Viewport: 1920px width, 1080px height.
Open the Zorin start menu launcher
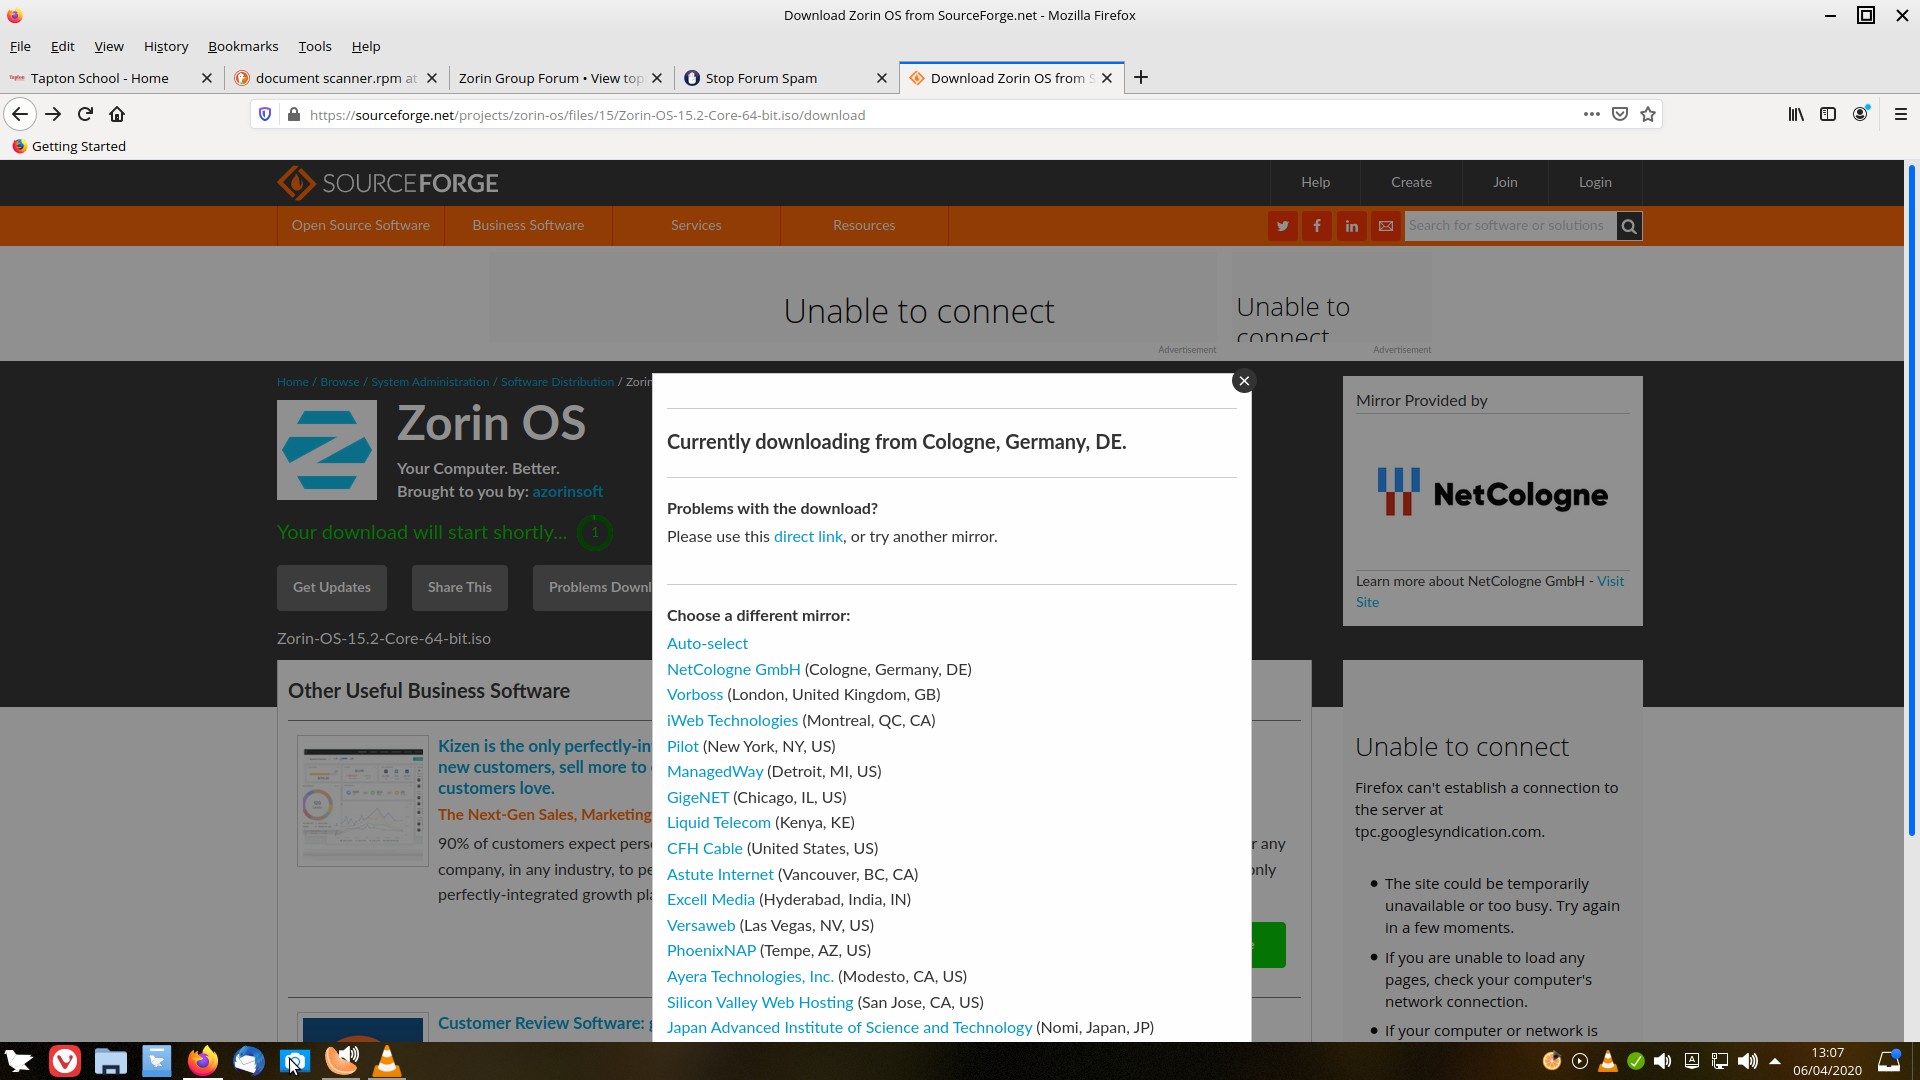pos(19,1061)
